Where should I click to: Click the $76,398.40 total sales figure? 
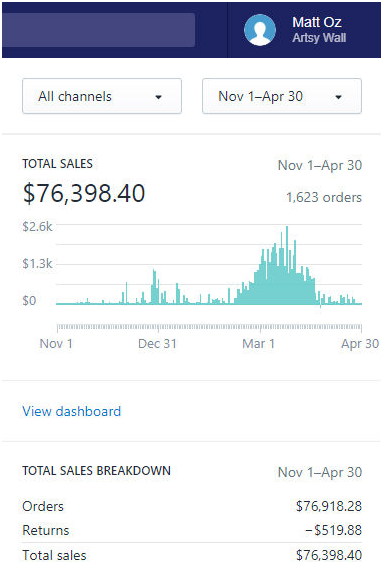pos(84,193)
